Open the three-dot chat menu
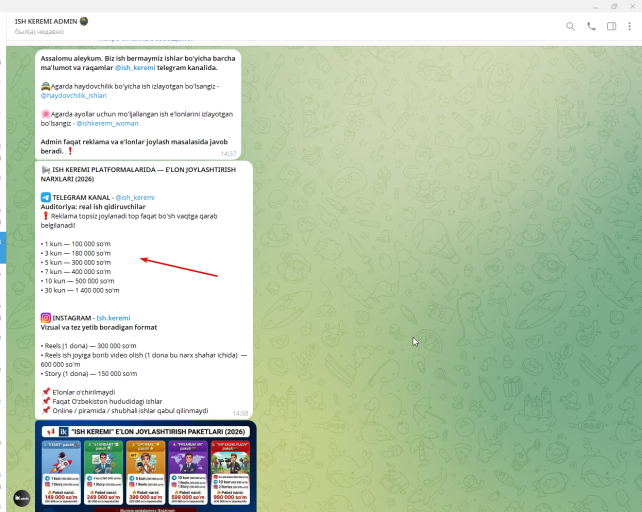This screenshot has height=512, width=642. pos(629,27)
